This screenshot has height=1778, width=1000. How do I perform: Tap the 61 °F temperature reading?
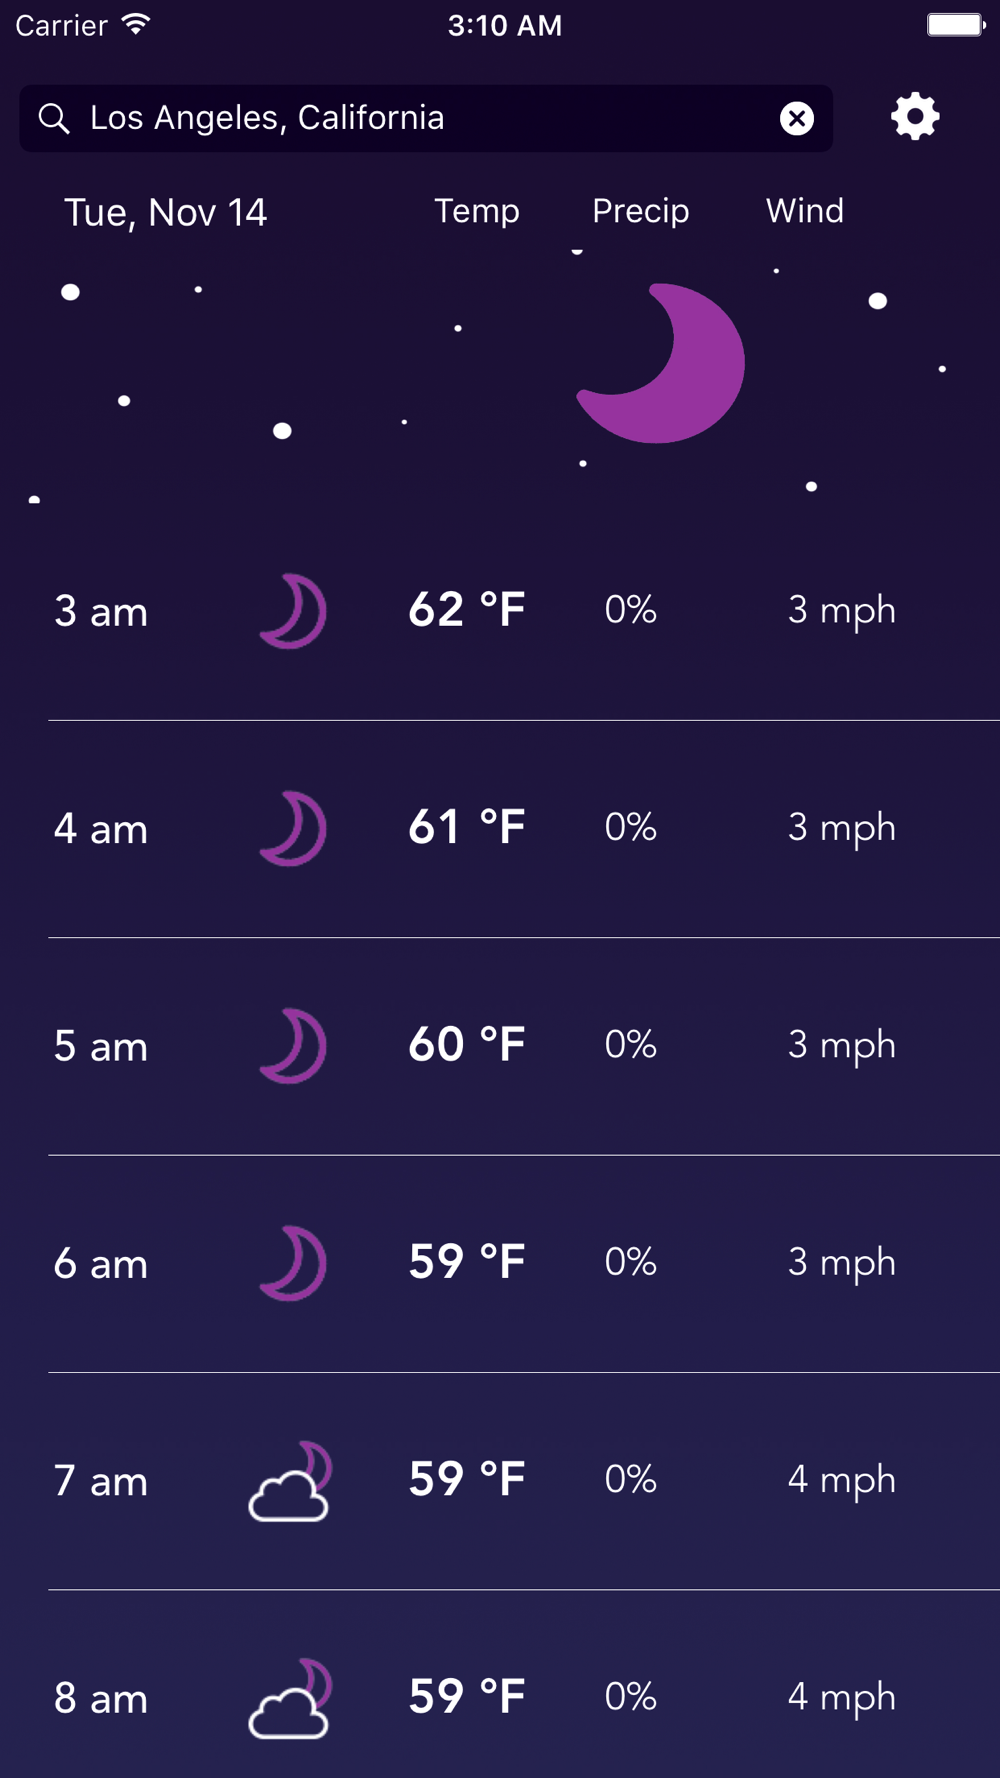466,828
